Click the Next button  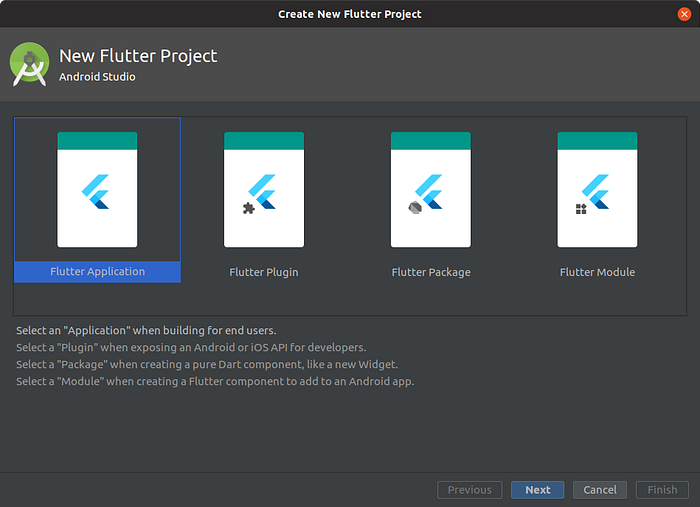(538, 490)
